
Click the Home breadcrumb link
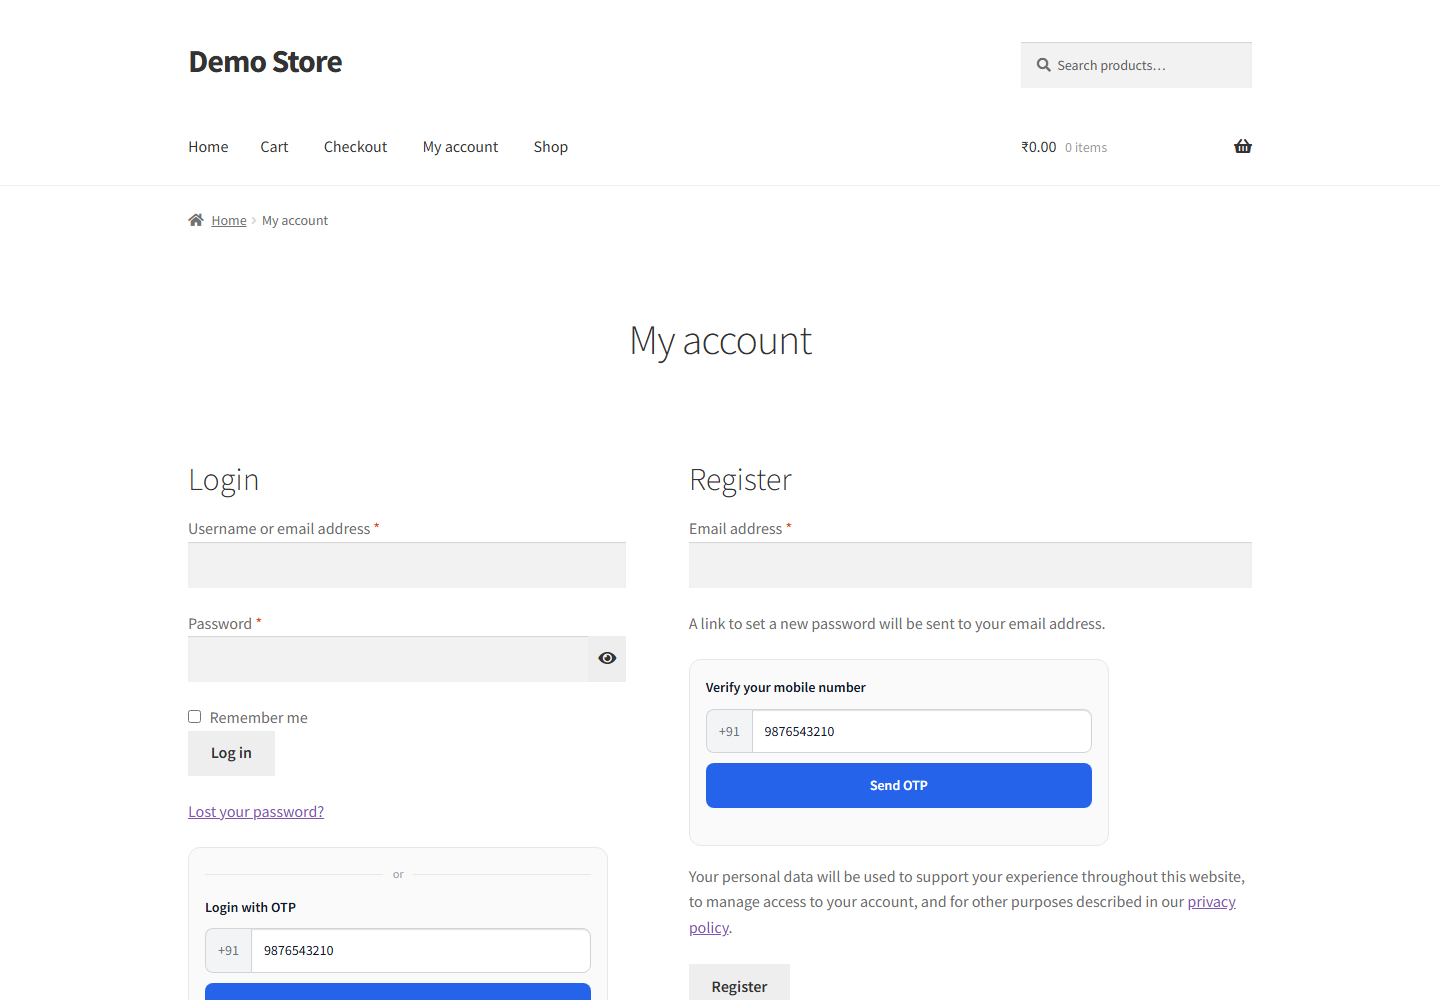coord(229,221)
